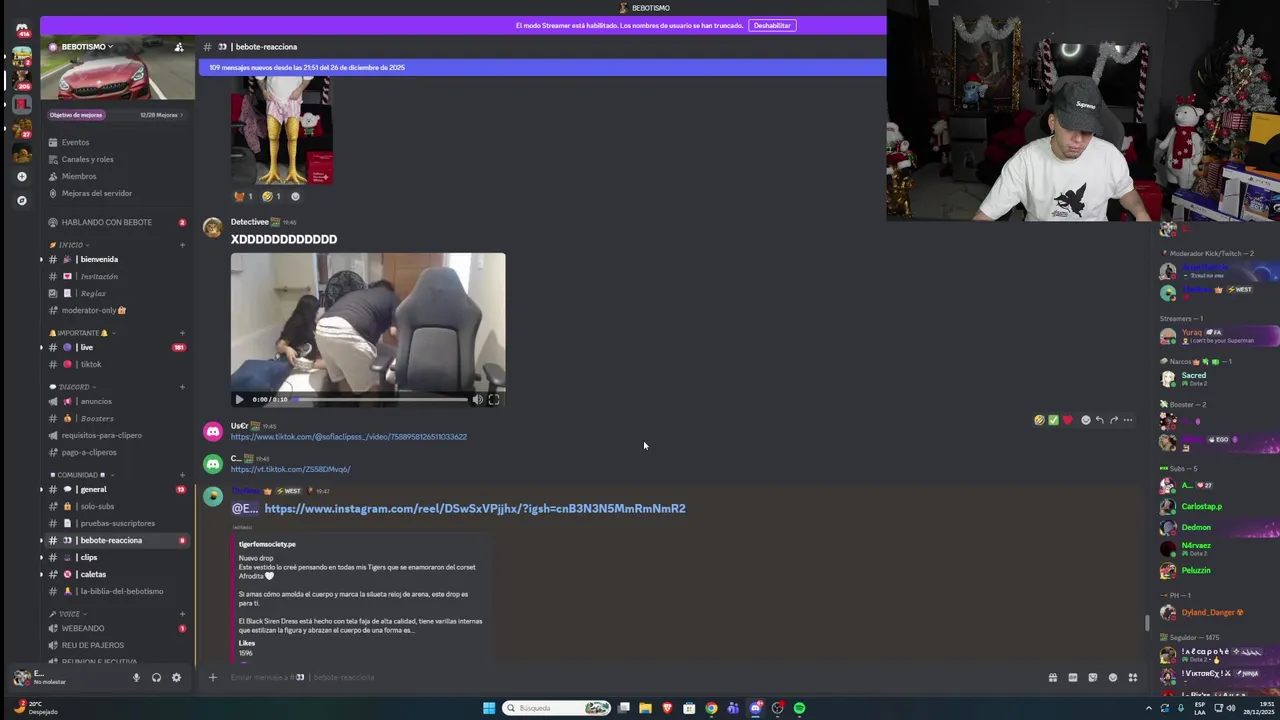Click the reply arrow on the hovered message
The height and width of the screenshot is (720, 1280).
1099,420
